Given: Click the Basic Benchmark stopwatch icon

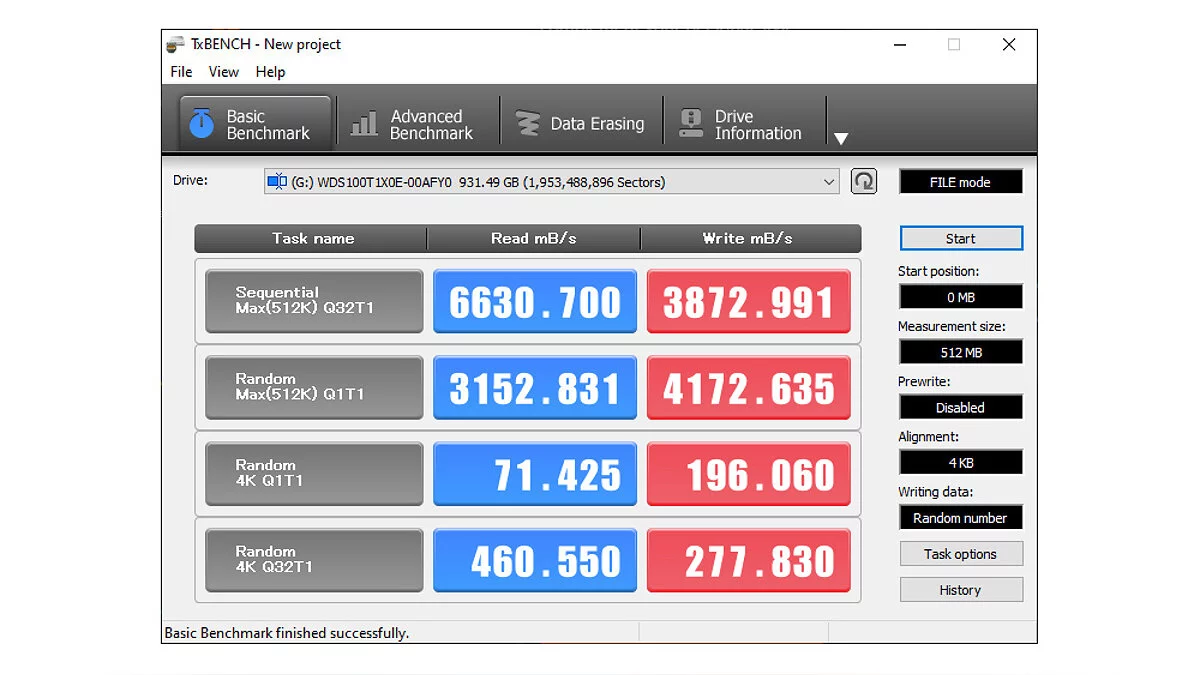Looking at the screenshot, I should (x=202, y=124).
